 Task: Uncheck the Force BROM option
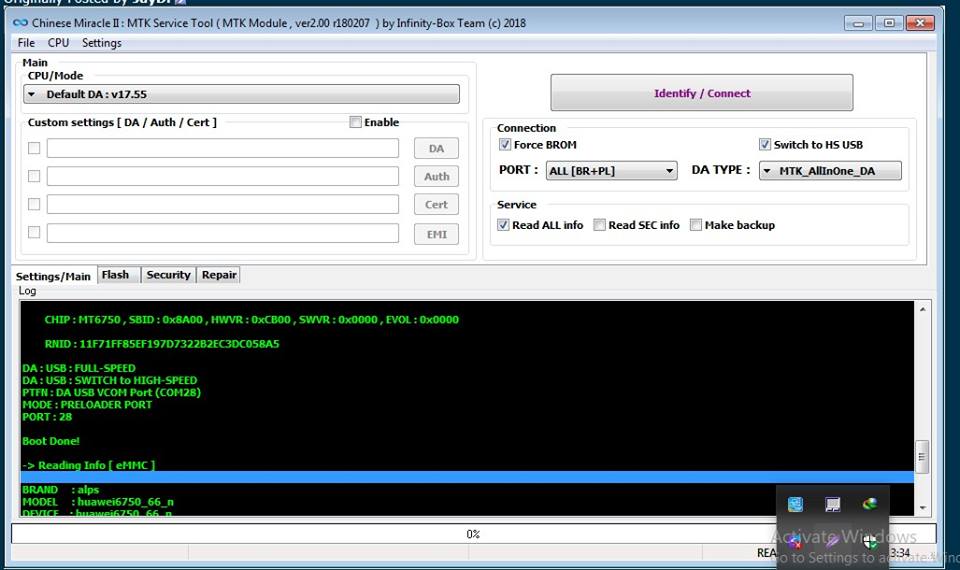click(x=505, y=144)
